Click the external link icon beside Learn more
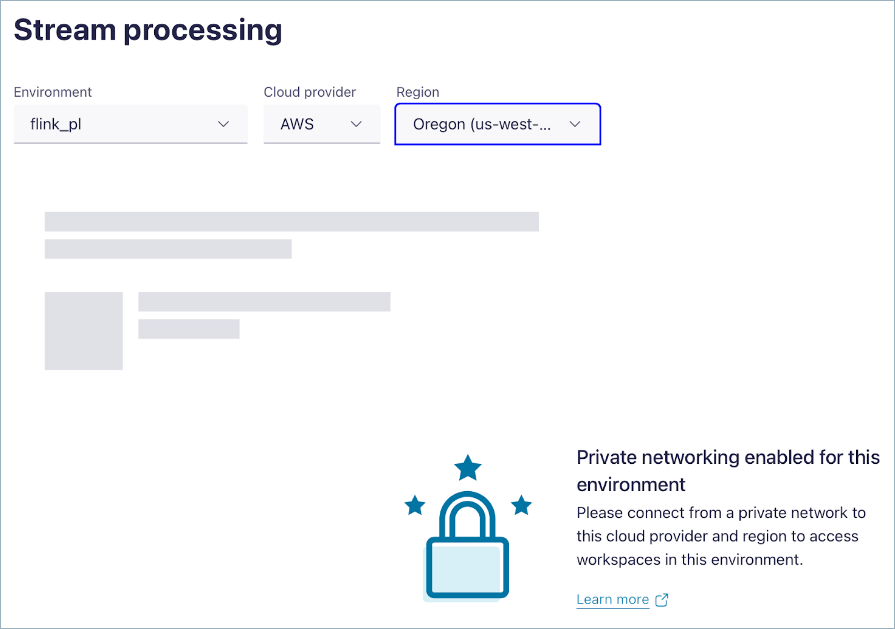 pyautogui.click(x=660, y=599)
